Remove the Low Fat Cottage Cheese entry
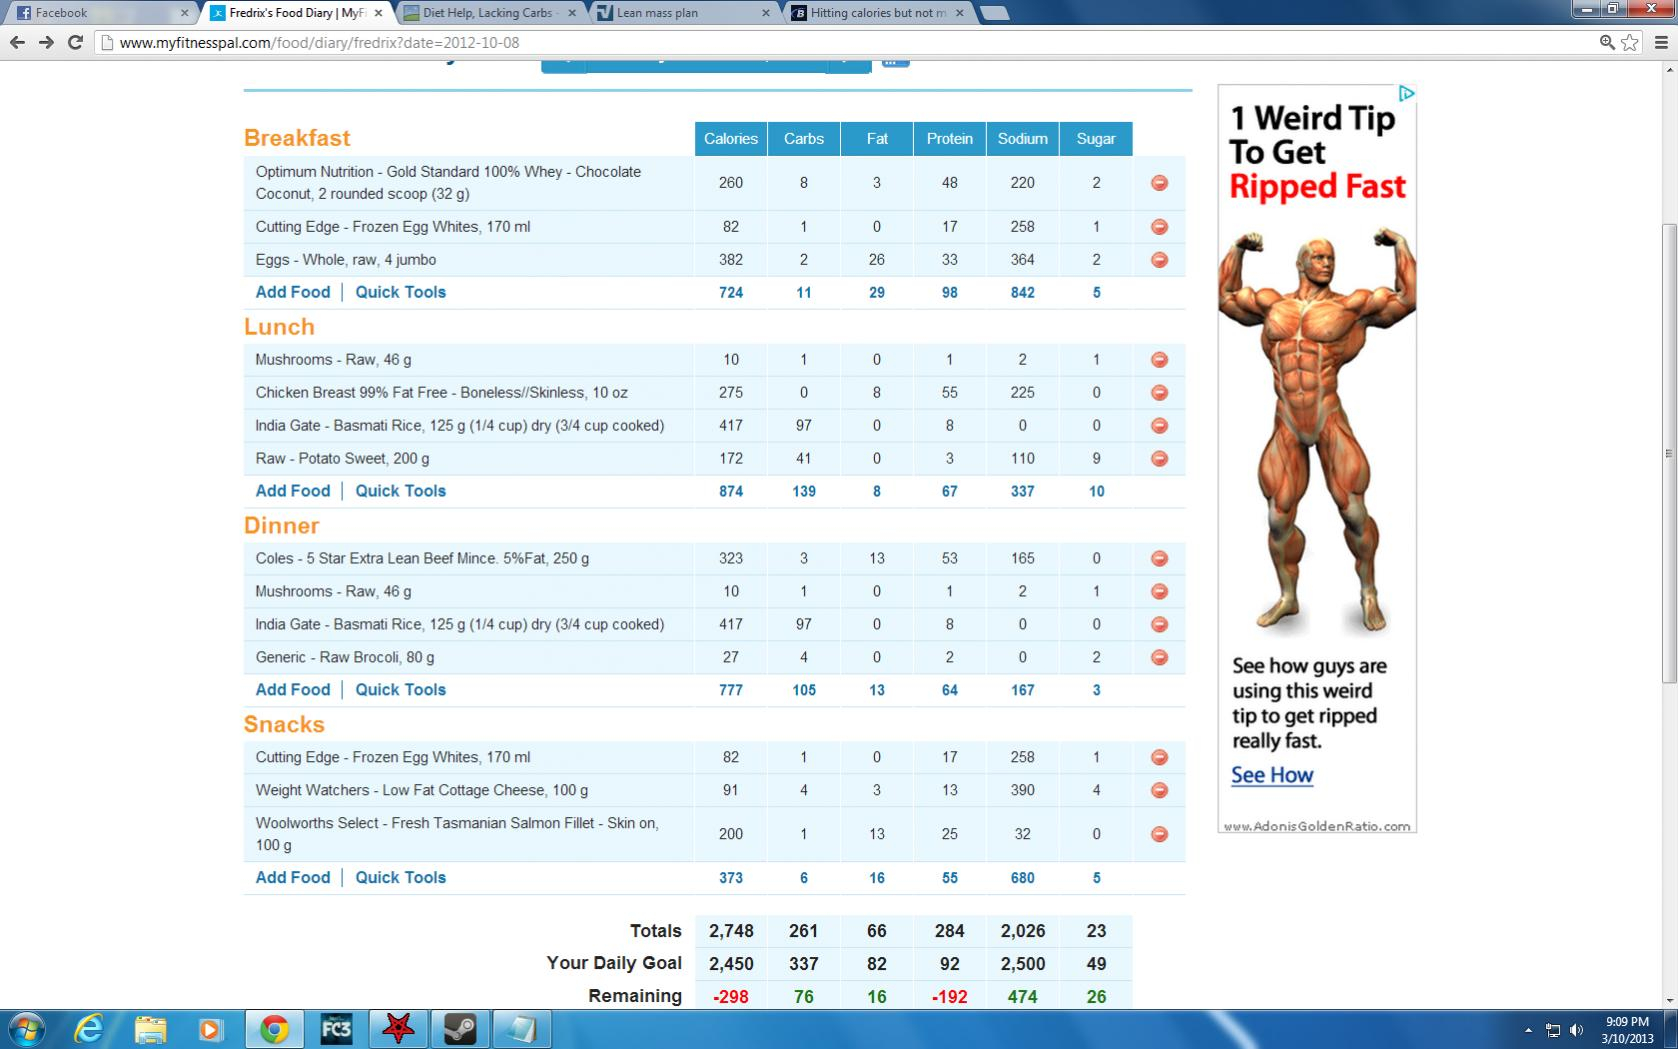The image size is (1678, 1049). (1159, 791)
